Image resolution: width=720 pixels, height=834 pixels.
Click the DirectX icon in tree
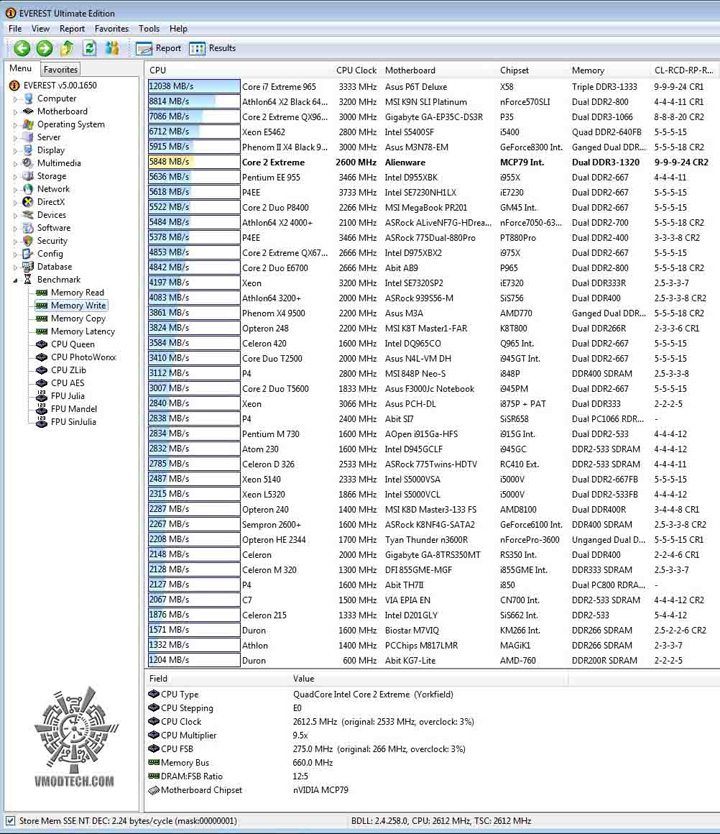click(x=28, y=202)
